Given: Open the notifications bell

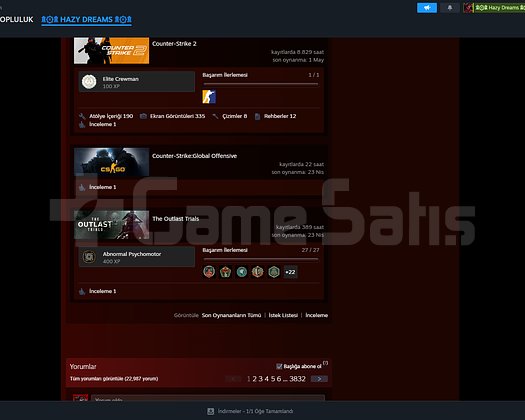Looking at the screenshot, I should pos(450,8).
